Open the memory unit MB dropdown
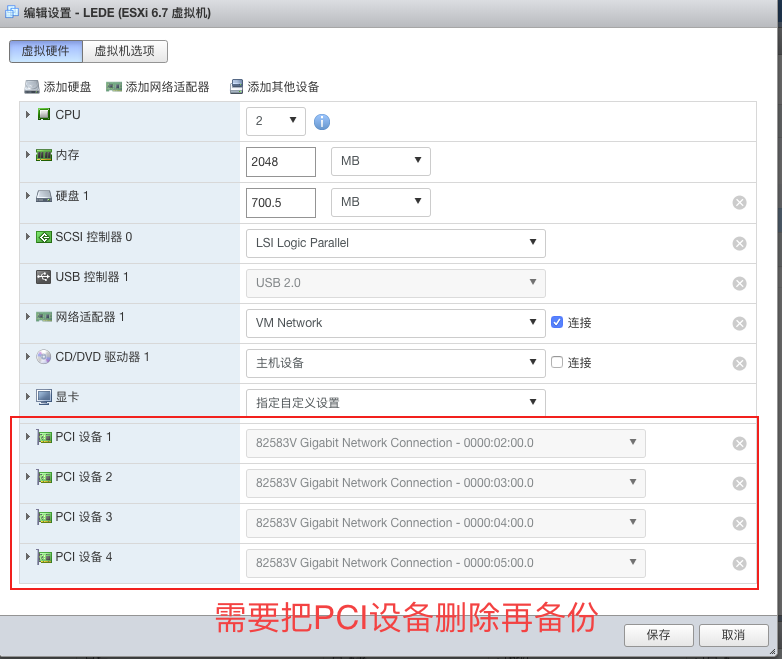Viewport: 782px width, 659px height. click(x=380, y=161)
